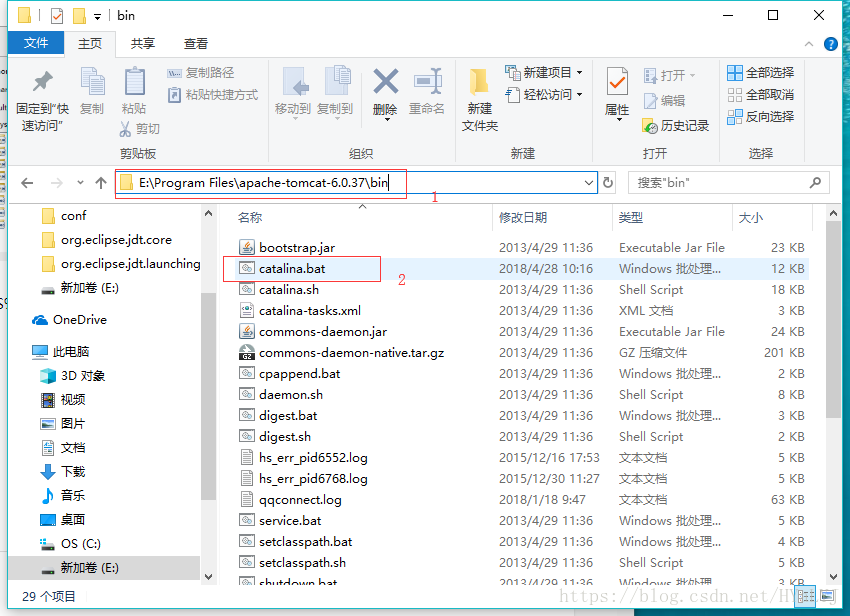The width and height of the screenshot is (850, 616).
Task: Click the search magnifier icon
Action: pos(815,183)
